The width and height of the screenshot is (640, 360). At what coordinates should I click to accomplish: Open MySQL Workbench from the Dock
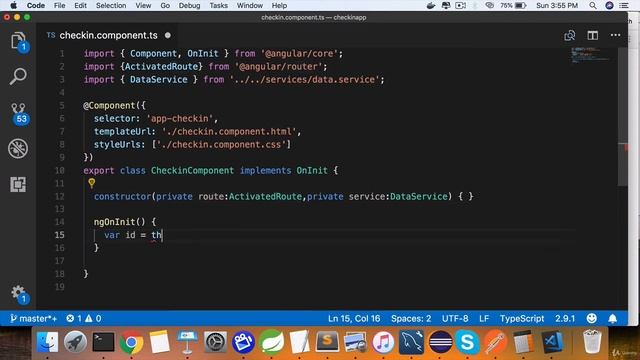click(x=411, y=342)
